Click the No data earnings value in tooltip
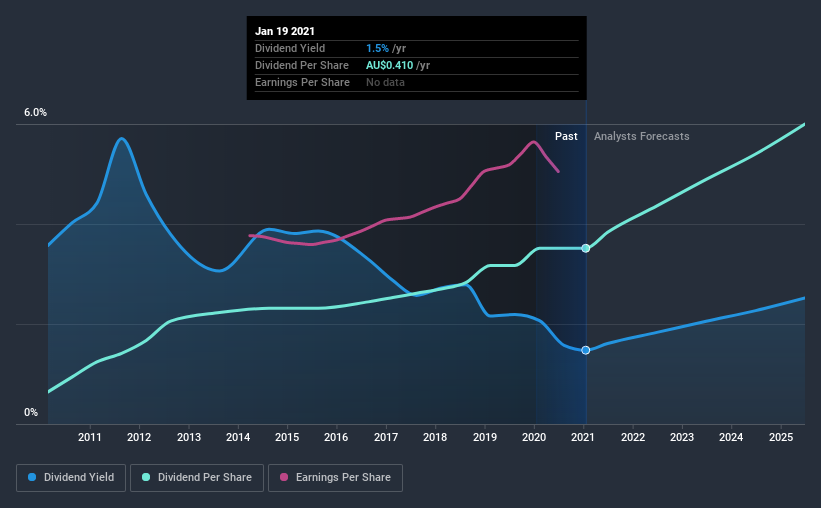Viewport: 821px width, 508px height. 385,82
